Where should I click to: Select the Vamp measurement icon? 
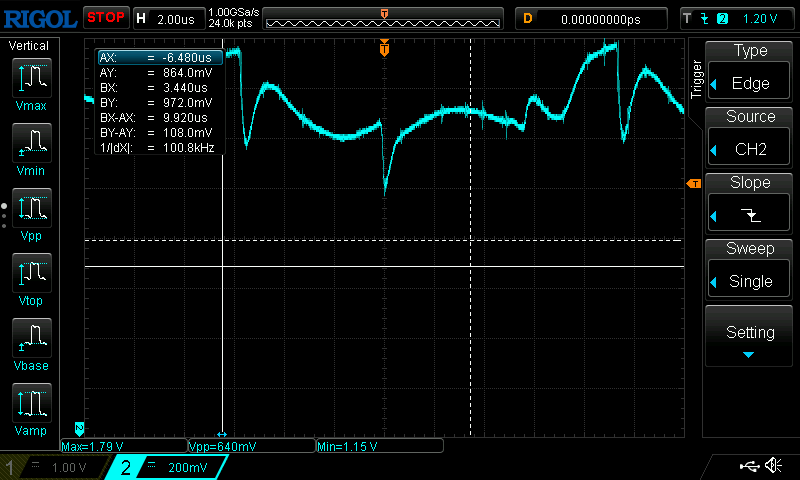32,403
